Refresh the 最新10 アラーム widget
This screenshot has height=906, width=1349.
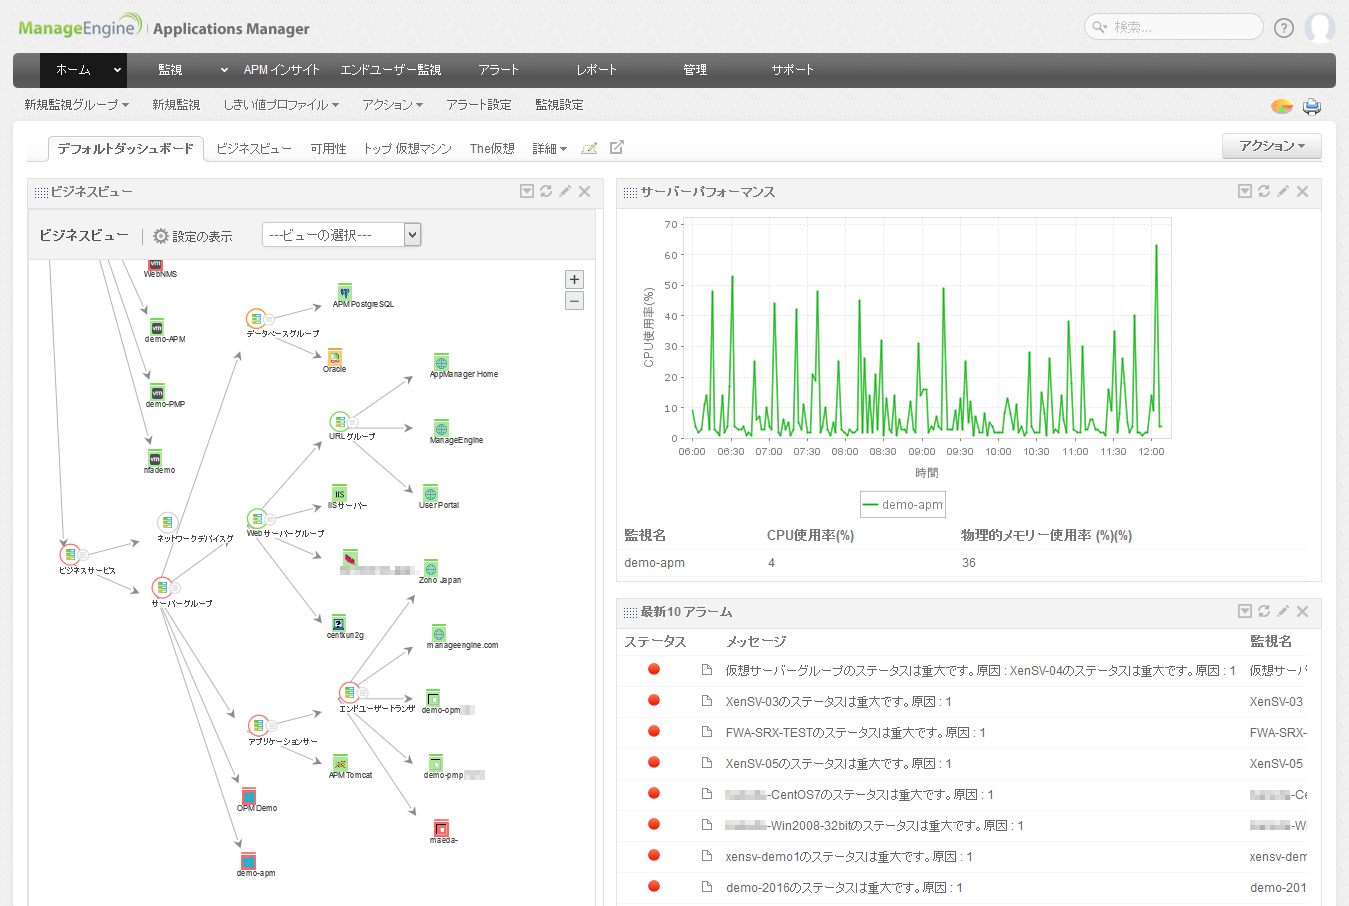(1264, 611)
